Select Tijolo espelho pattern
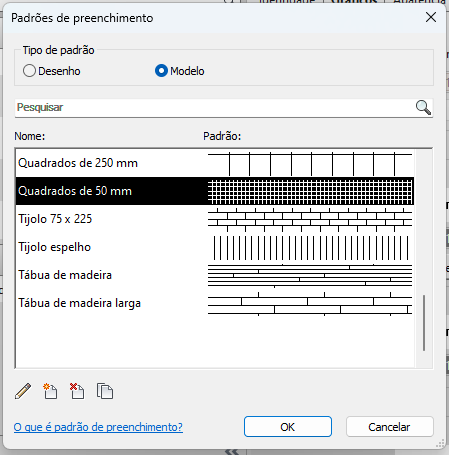This screenshot has width=449, height=455. (x=215, y=247)
